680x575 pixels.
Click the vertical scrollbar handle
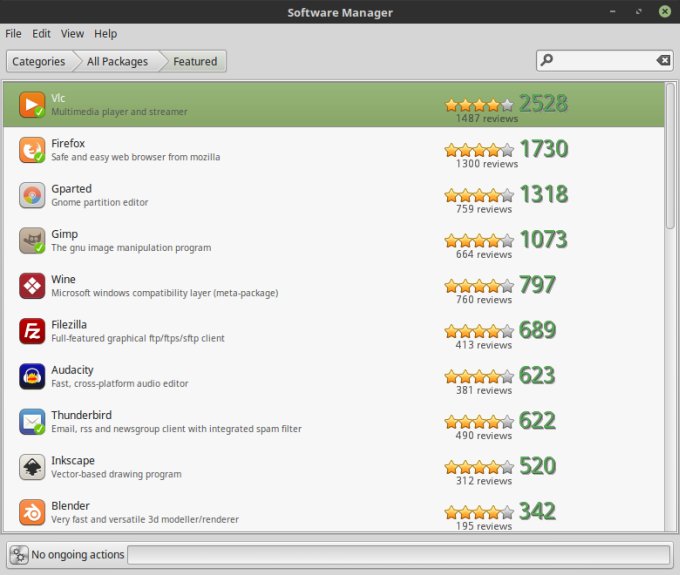[x=670, y=156]
